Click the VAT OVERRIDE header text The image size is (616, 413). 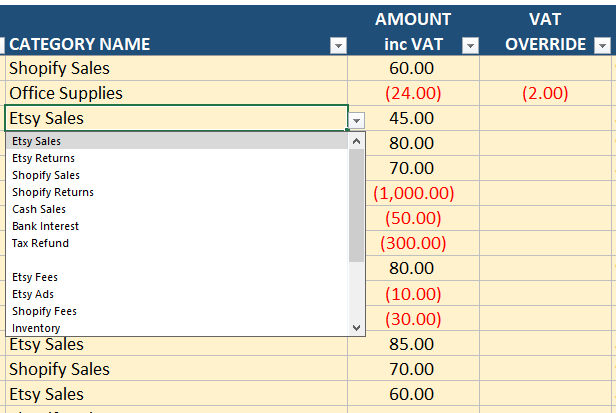545,31
